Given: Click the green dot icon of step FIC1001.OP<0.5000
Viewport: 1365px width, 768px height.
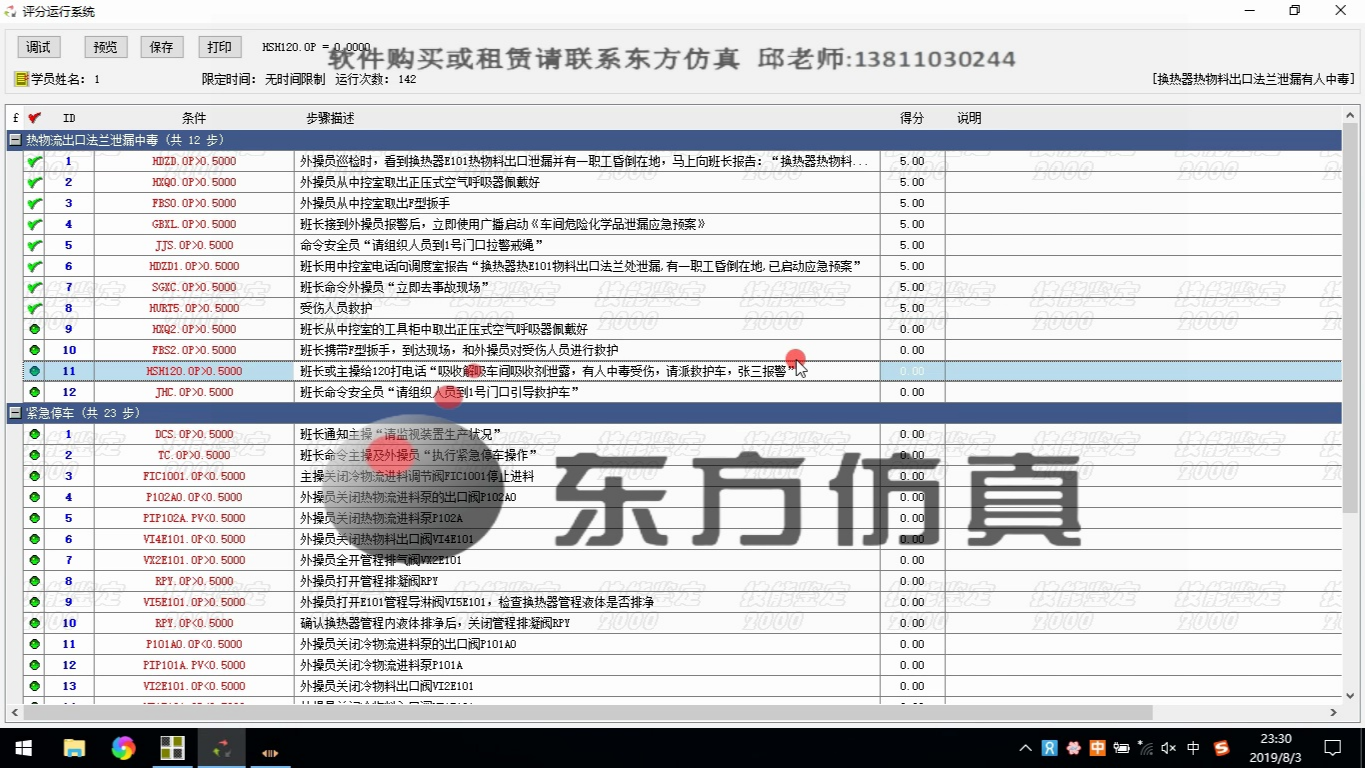Looking at the screenshot, I should [35, 476].
